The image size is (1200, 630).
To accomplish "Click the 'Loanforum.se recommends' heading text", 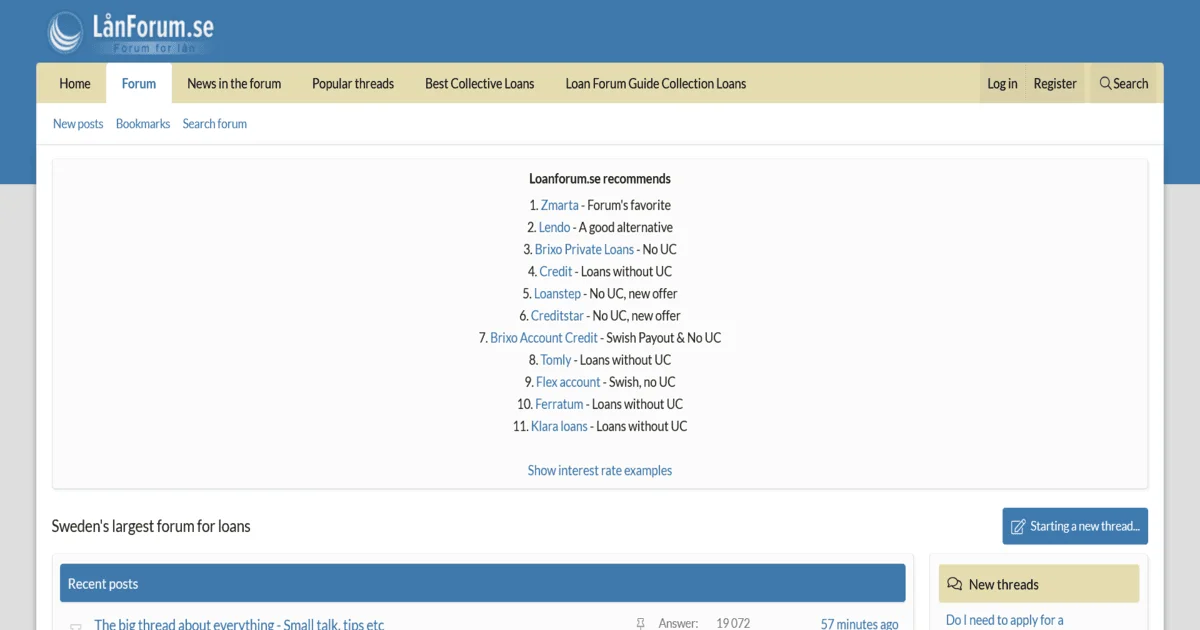I will coord(600,179).
